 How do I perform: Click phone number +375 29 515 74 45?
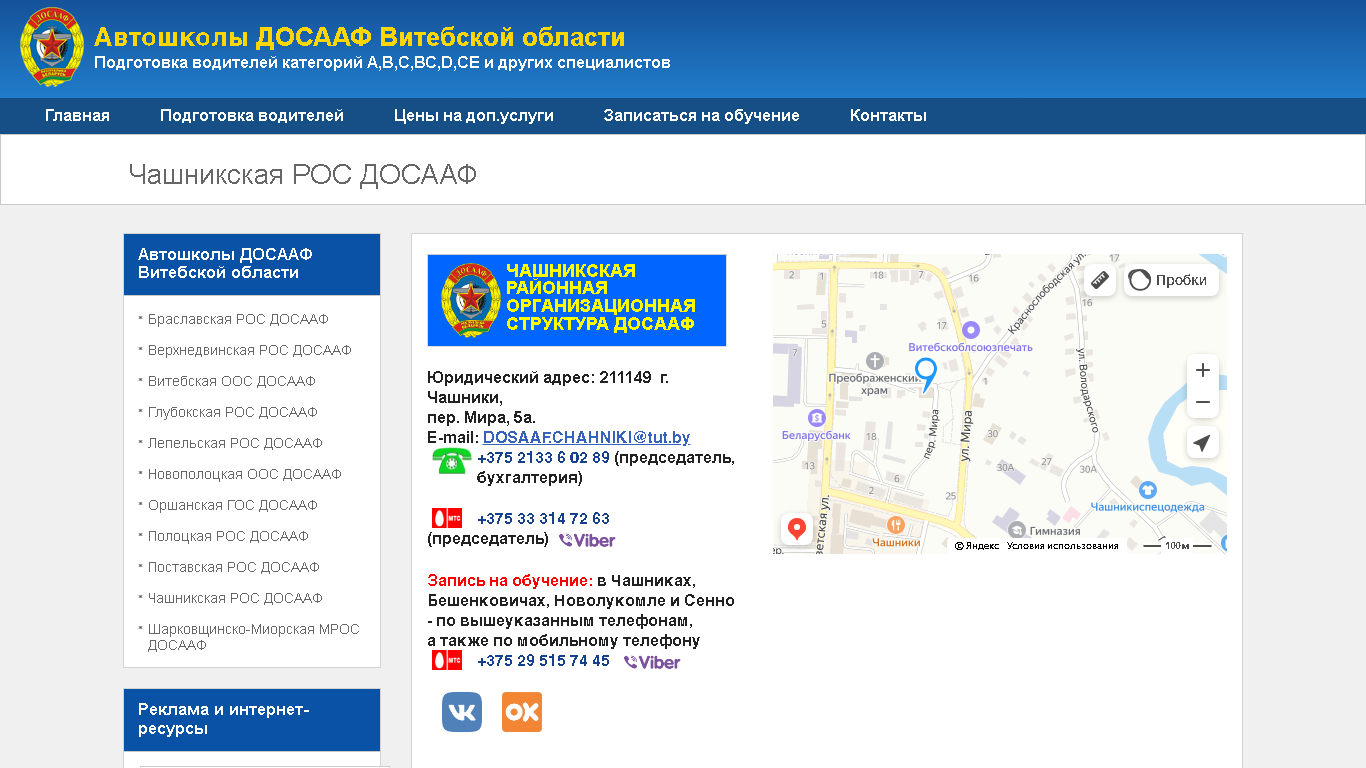543,661
